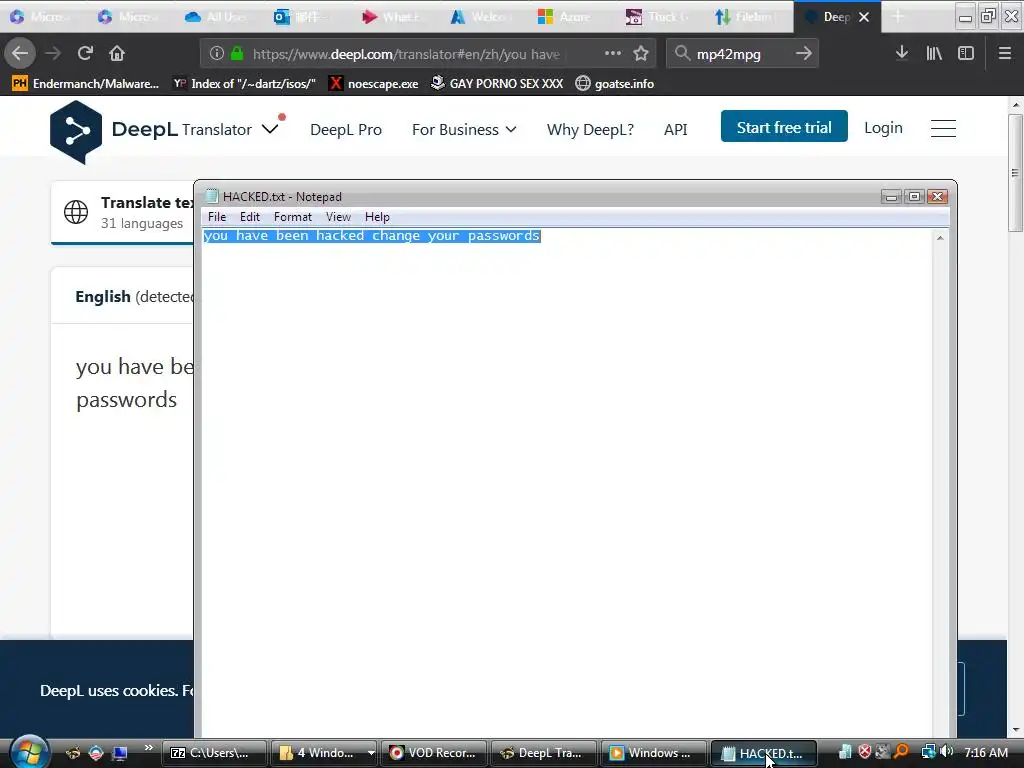Open the Windows Start orb
Image resolution: width=1024 pixels, height=768 pixels.
[29, 752]
